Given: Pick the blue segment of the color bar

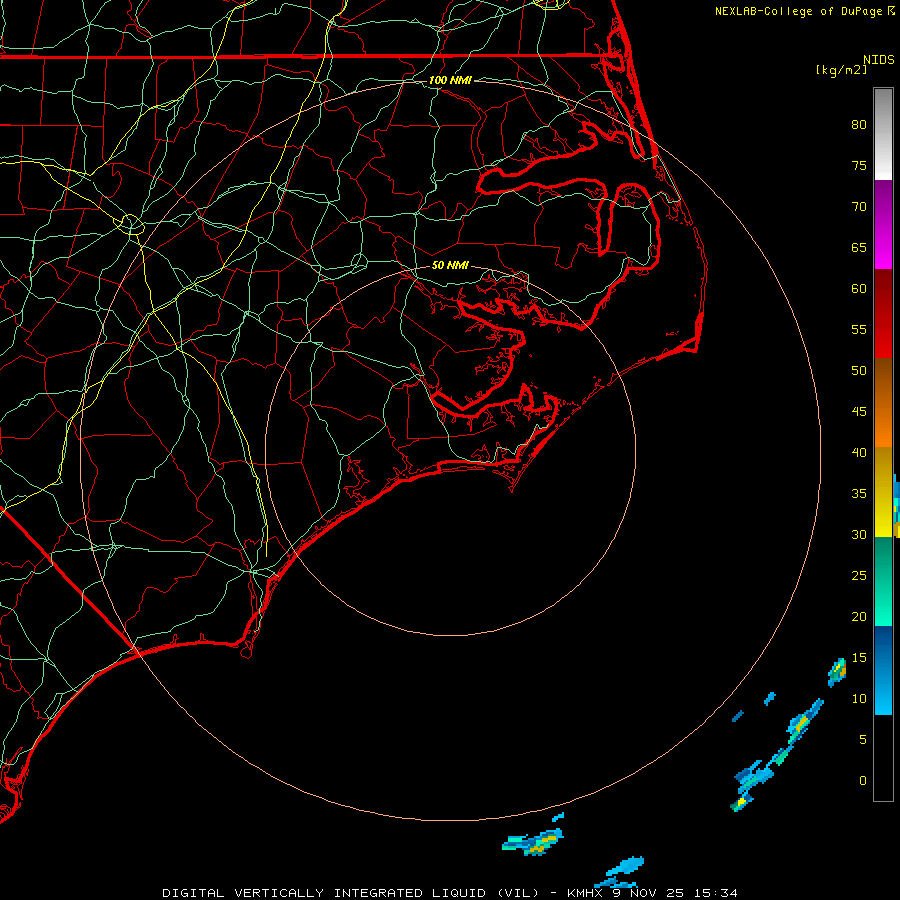Looking at the screenshot, I should click(x=883, y=670).
